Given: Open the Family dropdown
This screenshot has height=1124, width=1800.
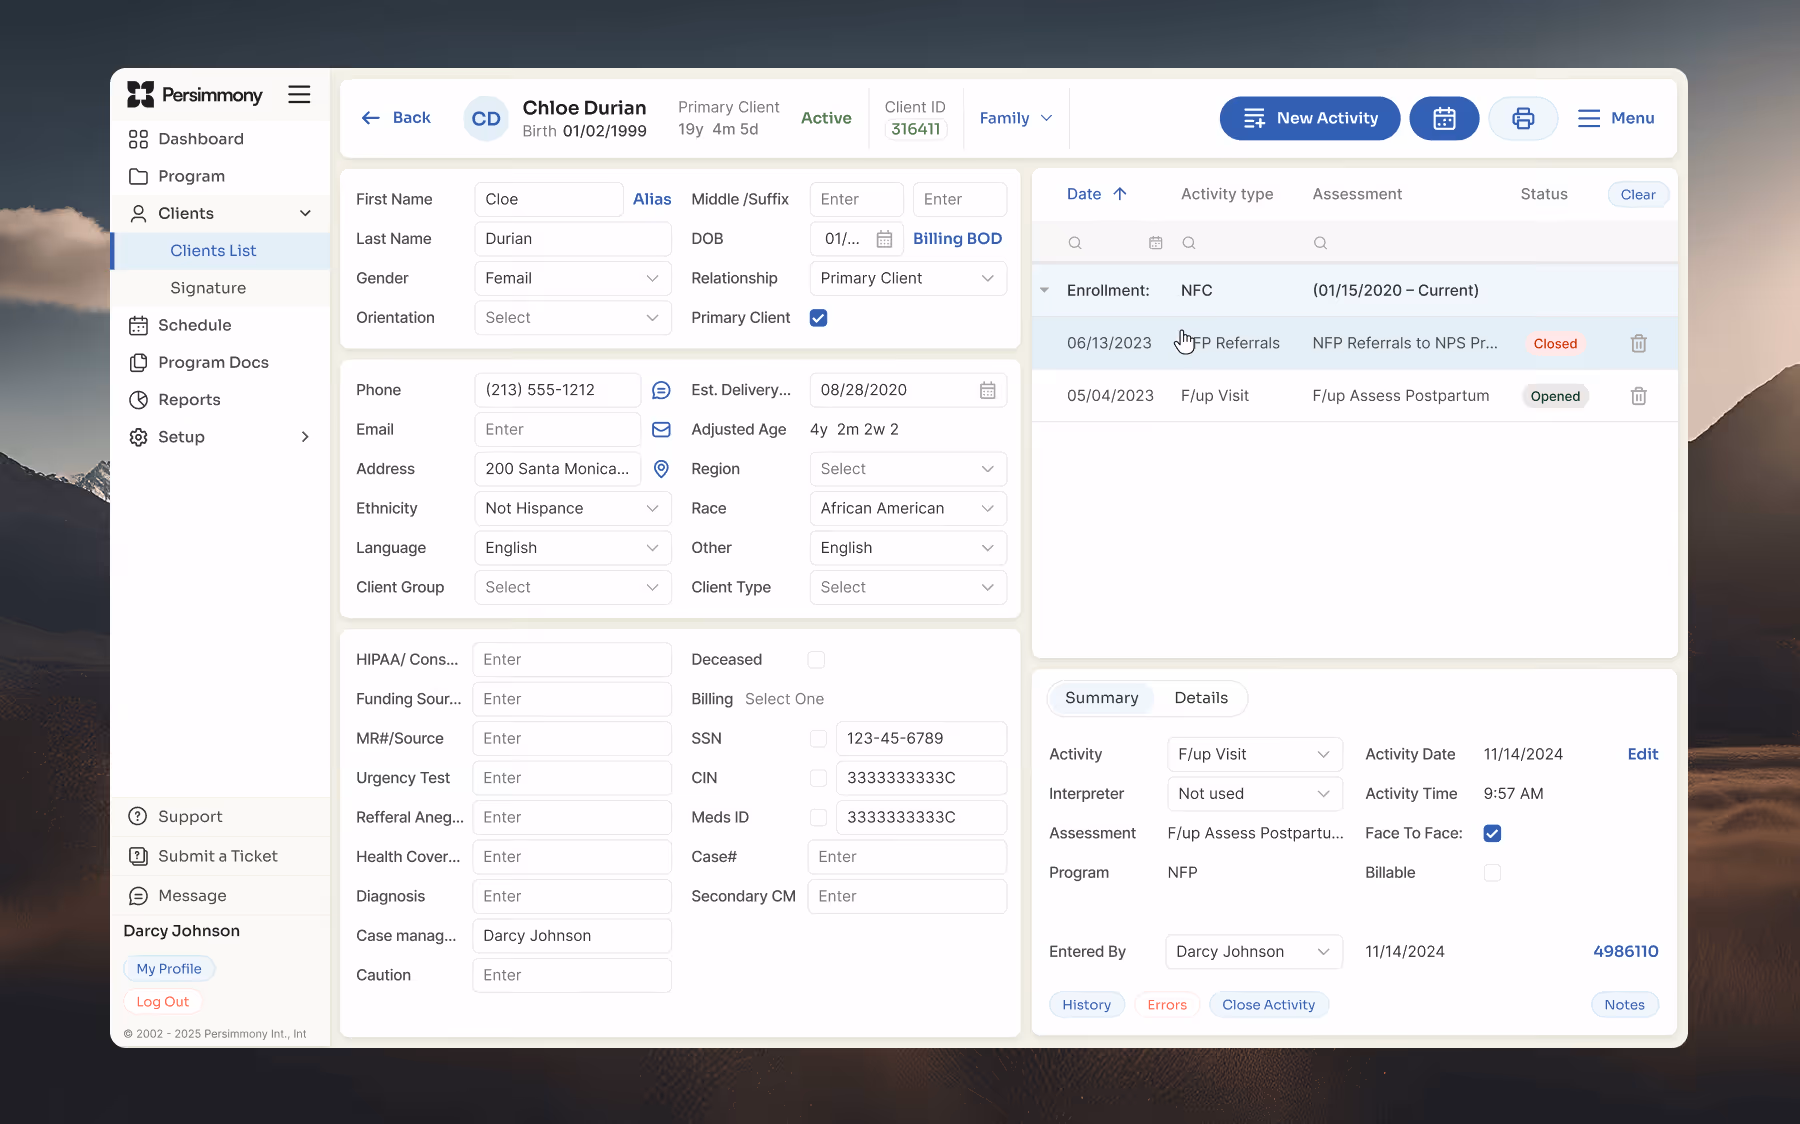Looking at the screenshot, I should pyautogui.click(x=1016, y=118).
